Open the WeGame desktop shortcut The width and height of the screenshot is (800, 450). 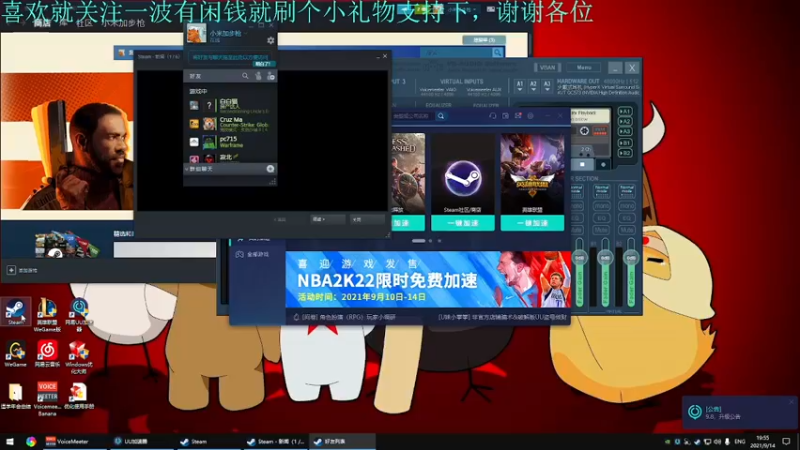(x=15, y=354)
